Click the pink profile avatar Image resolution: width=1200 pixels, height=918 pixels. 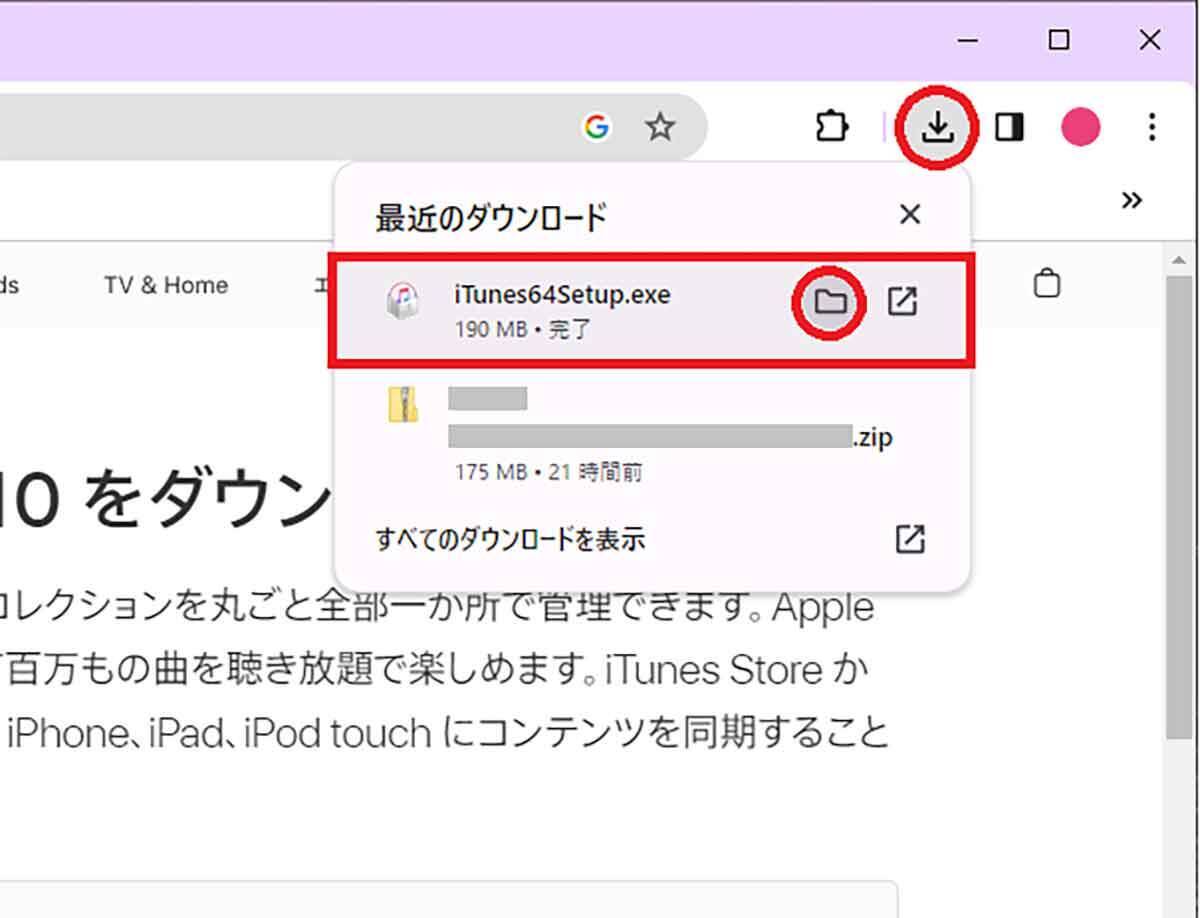coord(1080,127)
